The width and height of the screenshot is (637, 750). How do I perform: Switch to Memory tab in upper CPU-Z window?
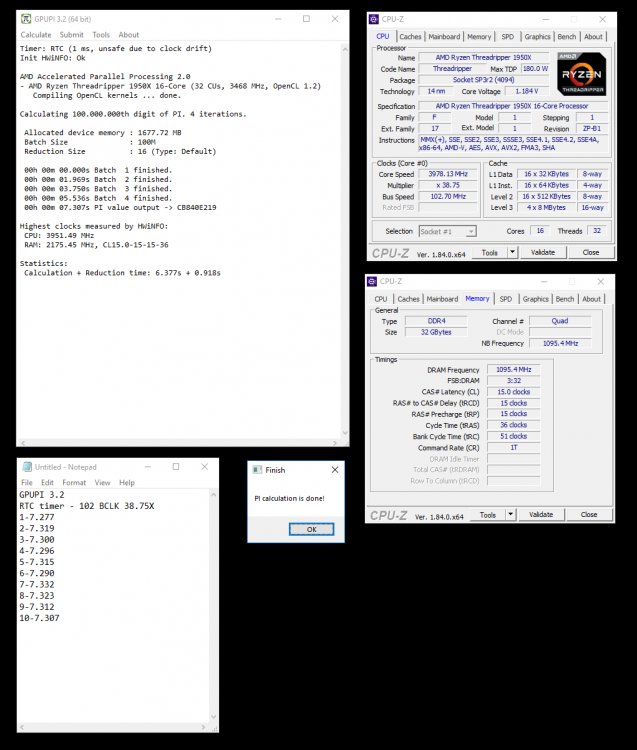(x=479, y=37)
